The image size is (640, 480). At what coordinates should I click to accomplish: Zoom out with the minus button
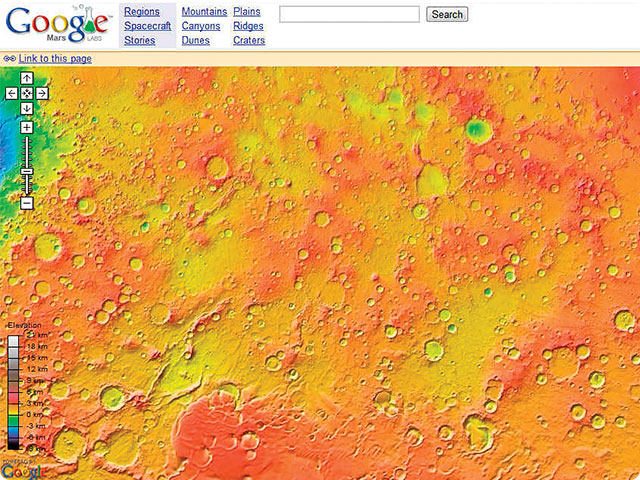(x=27, y=203)
